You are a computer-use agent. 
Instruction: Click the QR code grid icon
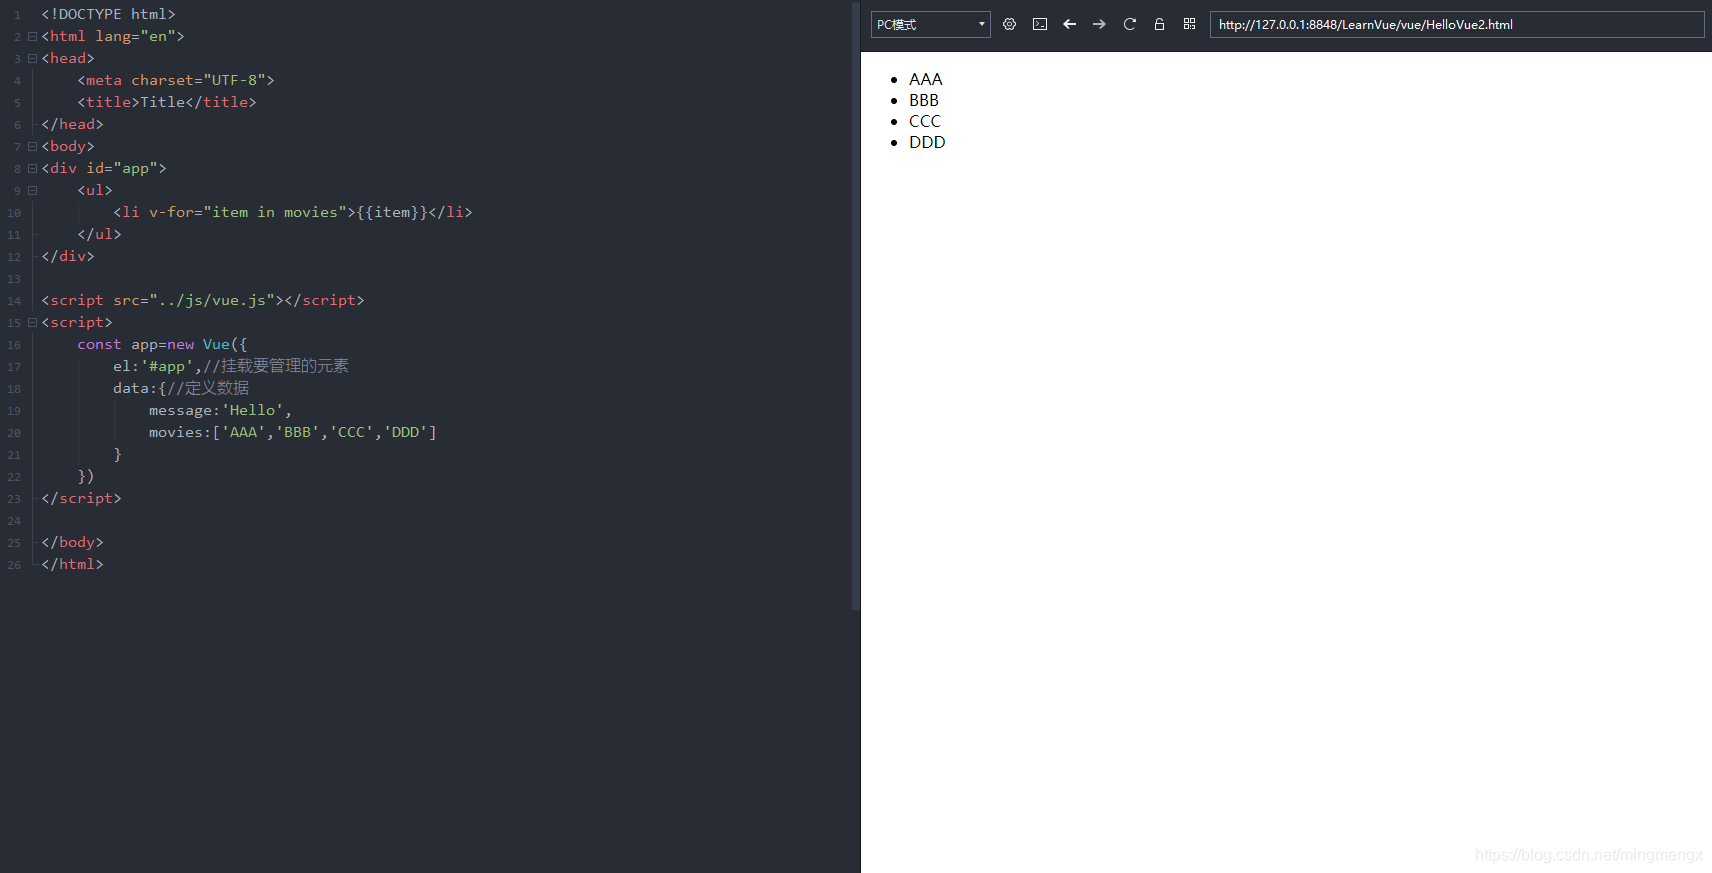click(x=1189, y=24)
